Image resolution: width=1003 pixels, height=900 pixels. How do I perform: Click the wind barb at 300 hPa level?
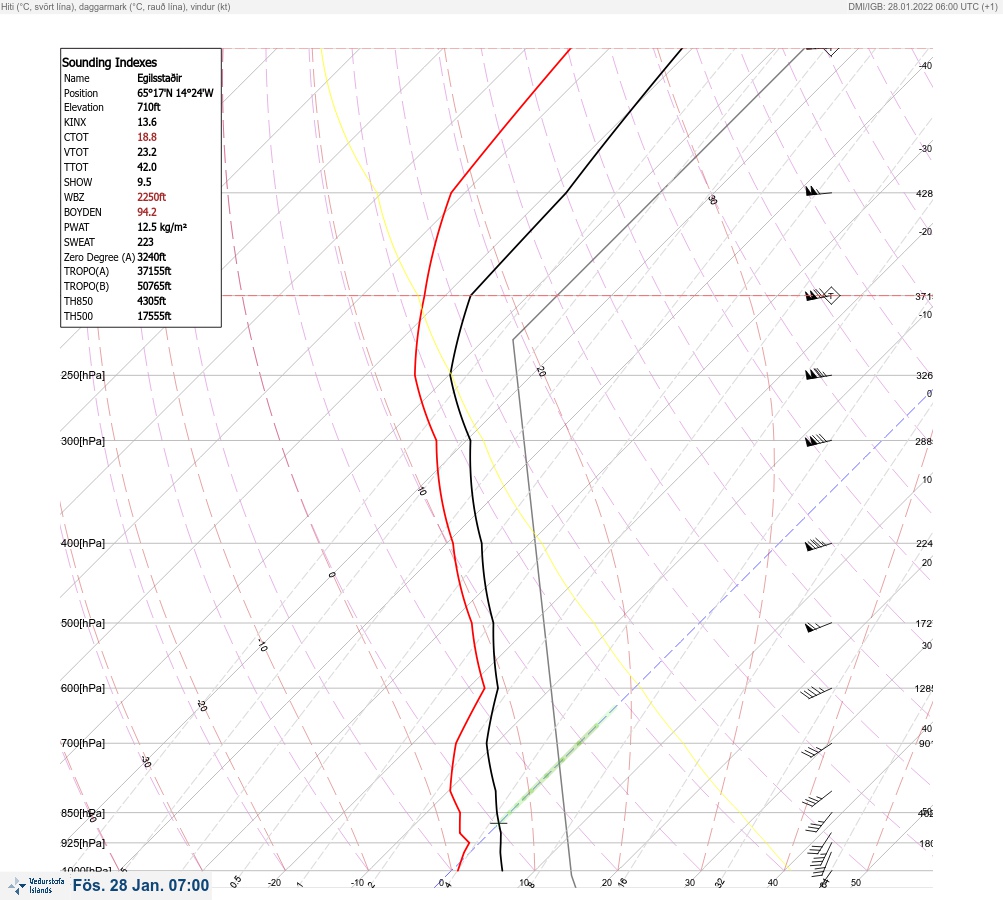pos(818,440)
